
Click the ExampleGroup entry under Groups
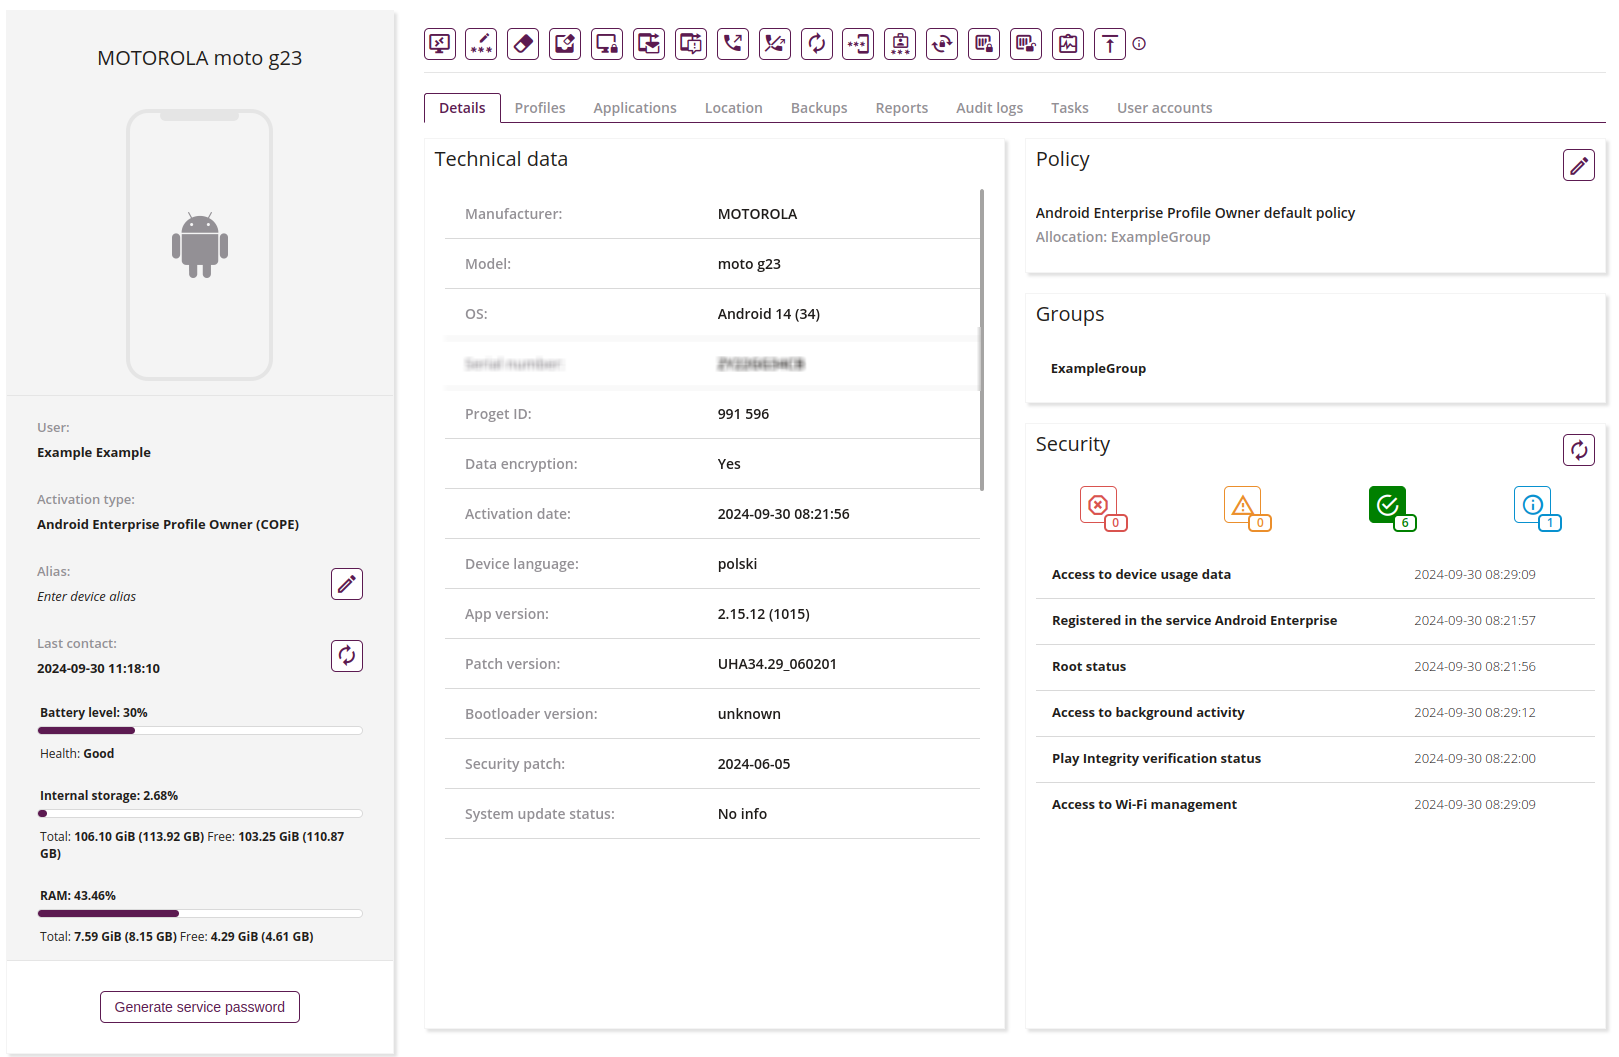(1098, 369)
